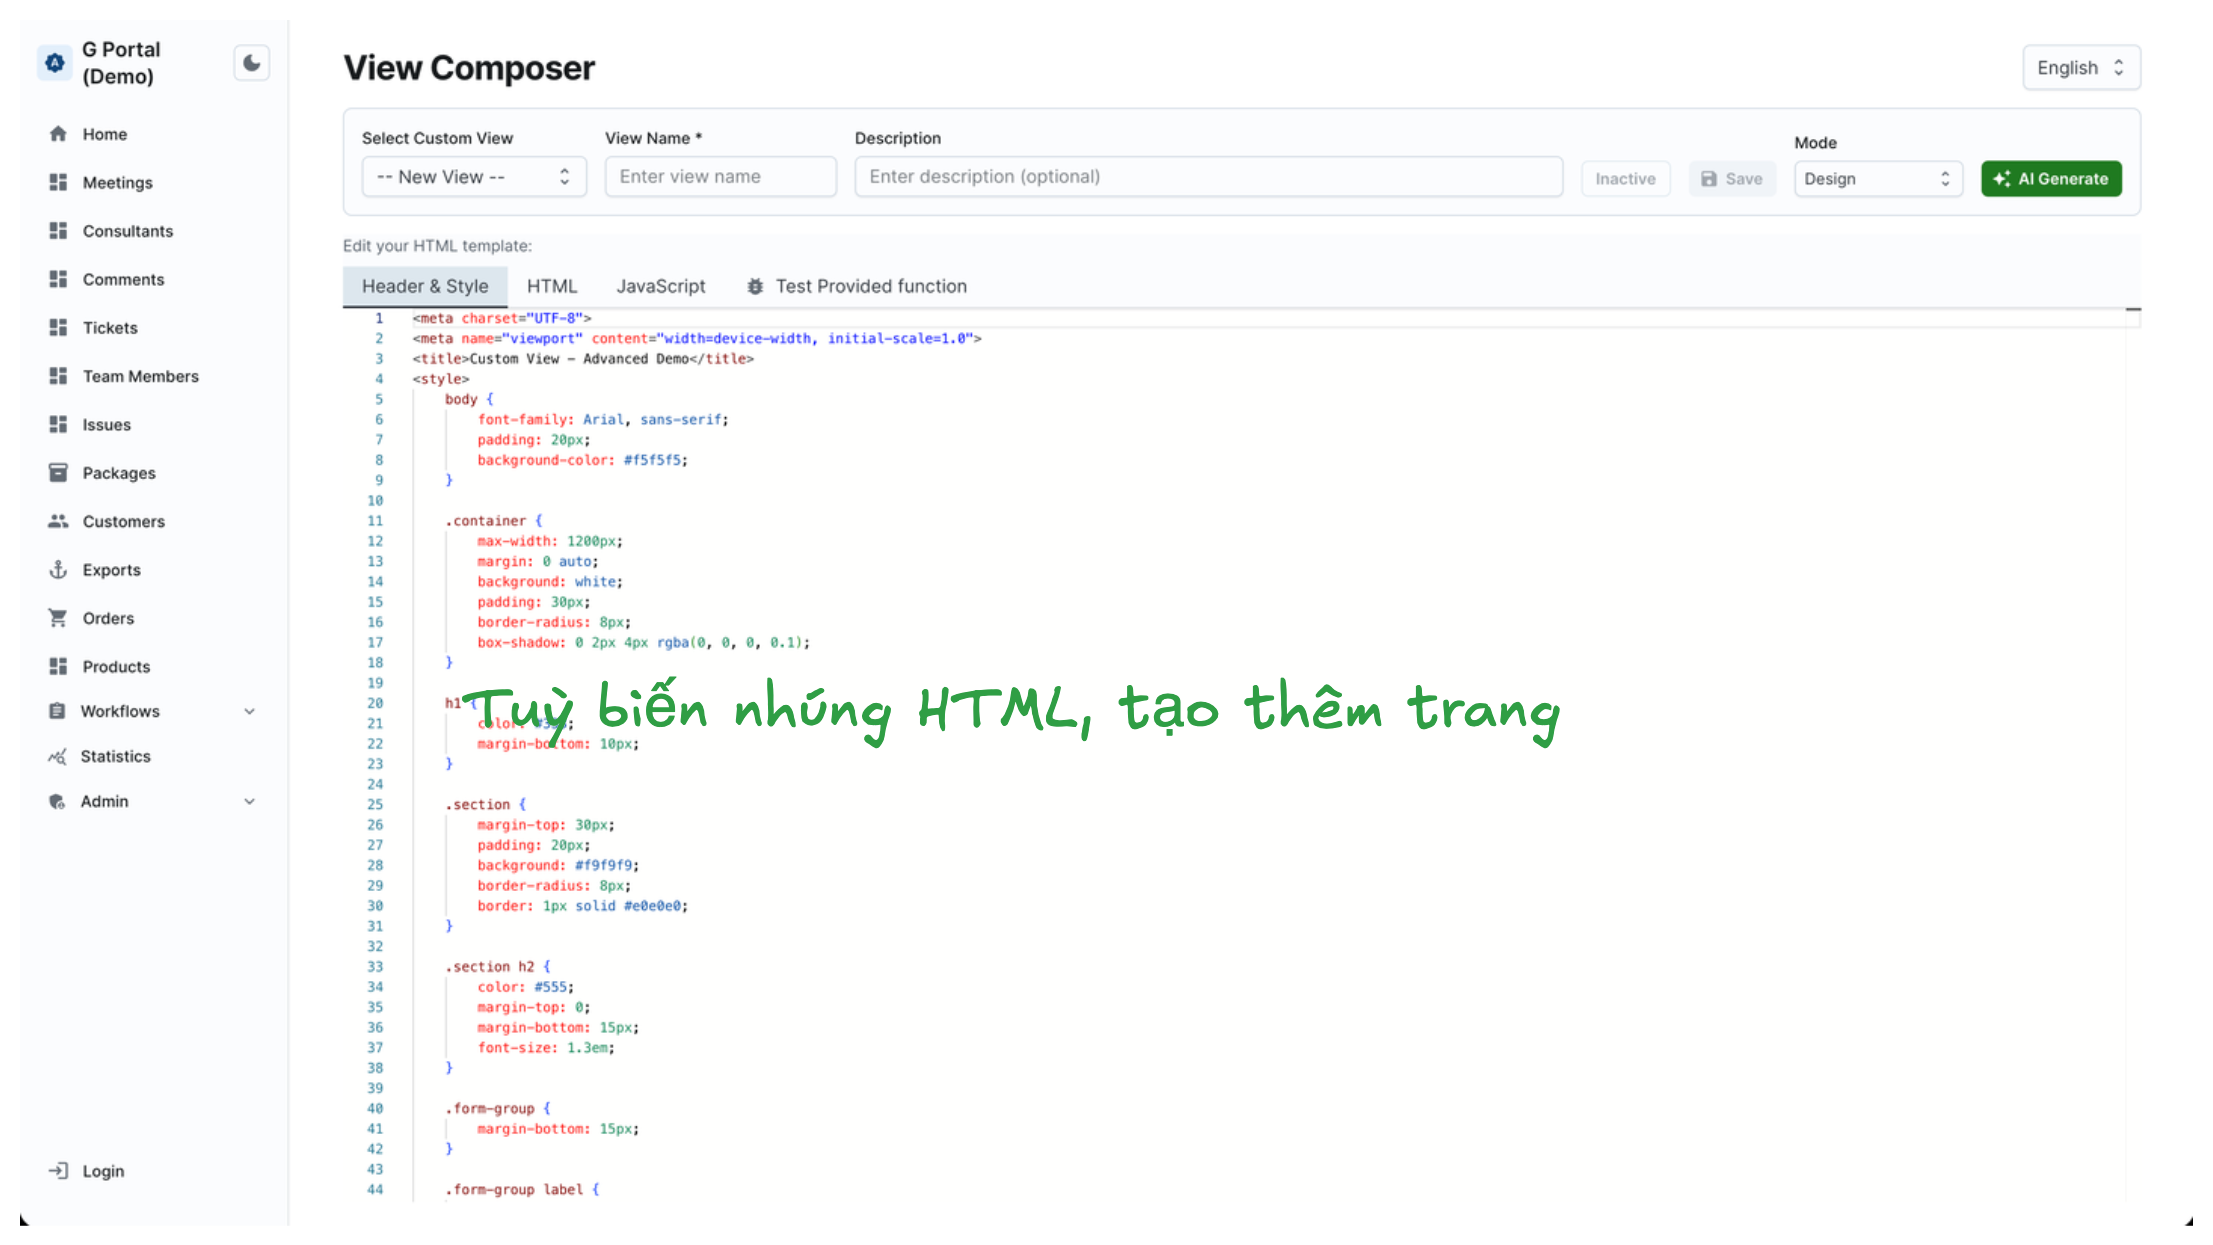Click the Statistics chart icon

(58, 756)
